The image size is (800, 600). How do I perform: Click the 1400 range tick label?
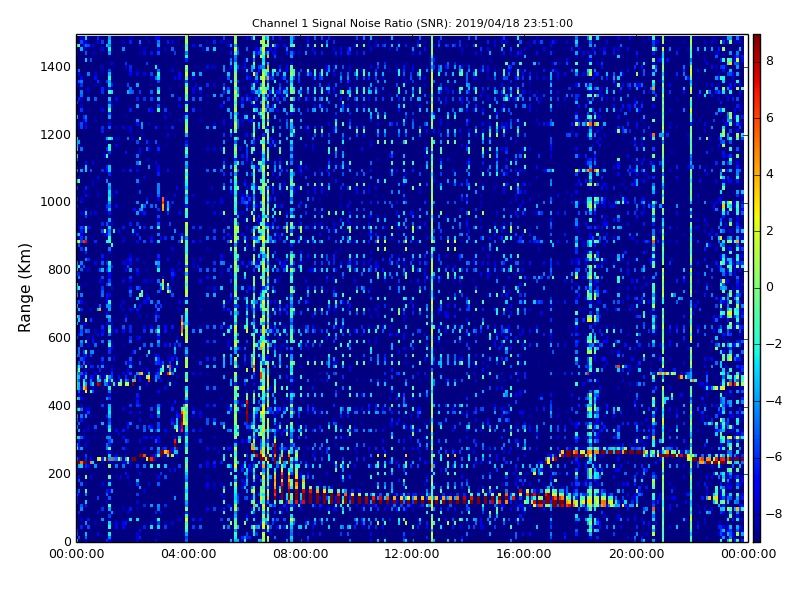(x=56, y=67)
